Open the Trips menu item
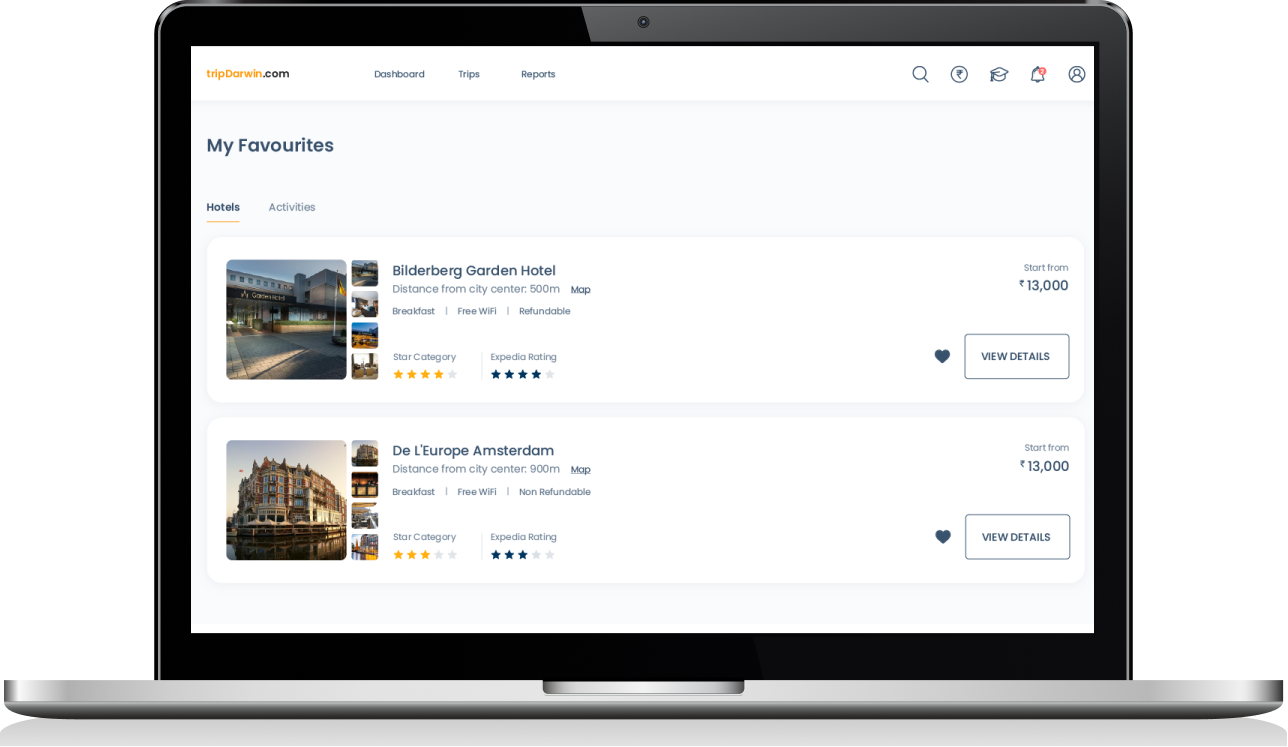Screen dimensions: 1288x747 (x=469, y=74)
